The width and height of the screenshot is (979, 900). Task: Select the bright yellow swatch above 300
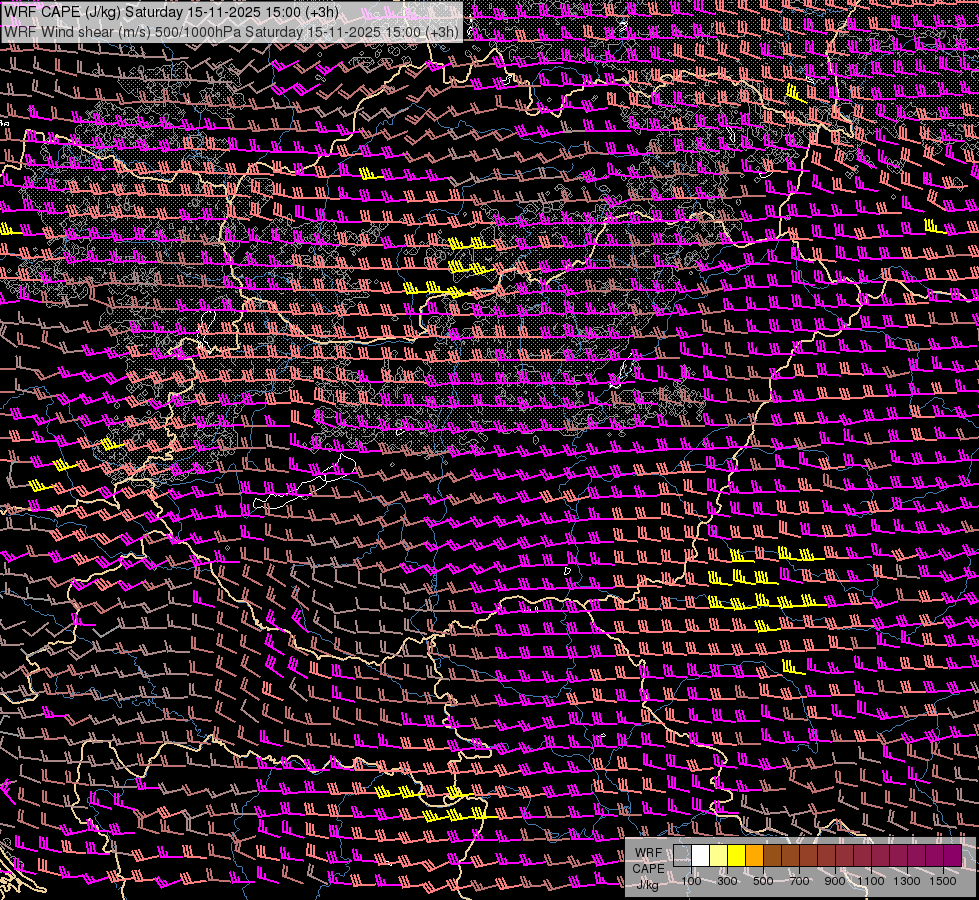(x=737, y=855)
